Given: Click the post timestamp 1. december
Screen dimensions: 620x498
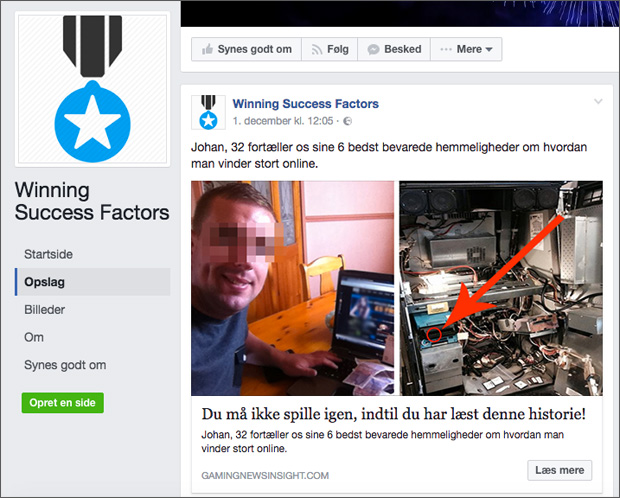Looking at the screenshot, I should tap(284, 121).
